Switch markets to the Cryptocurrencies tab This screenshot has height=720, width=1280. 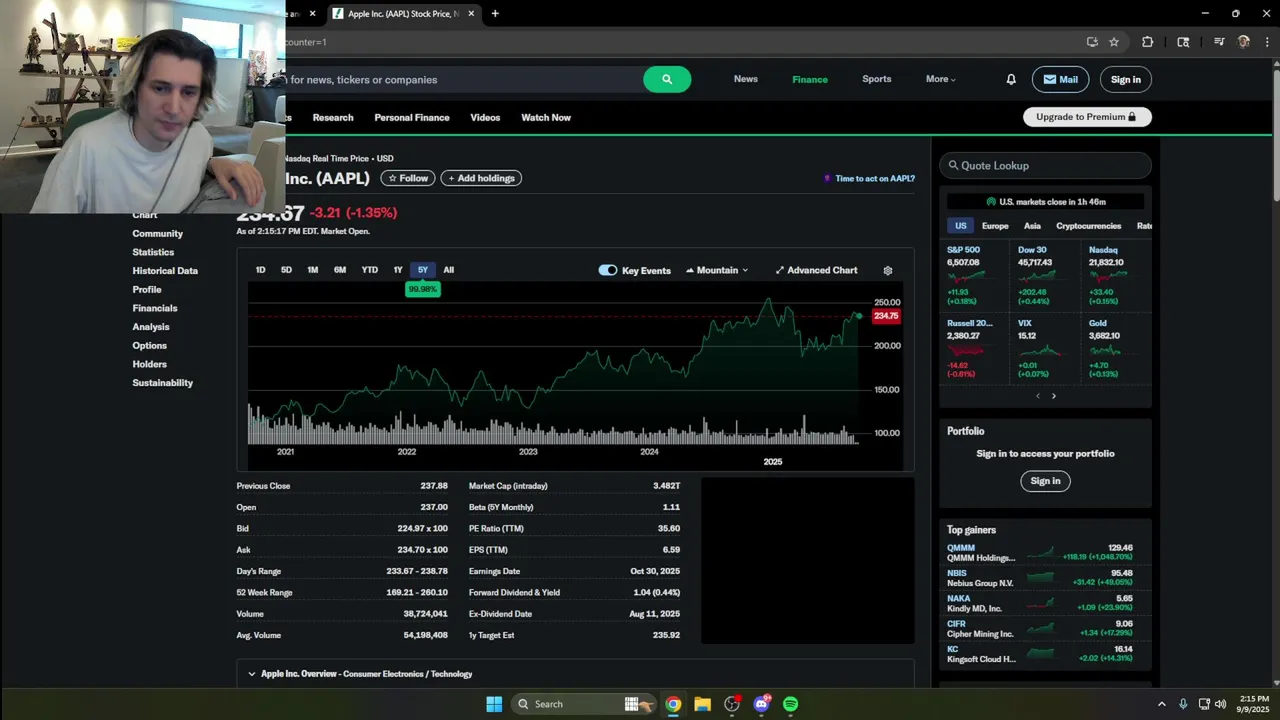1089,226
